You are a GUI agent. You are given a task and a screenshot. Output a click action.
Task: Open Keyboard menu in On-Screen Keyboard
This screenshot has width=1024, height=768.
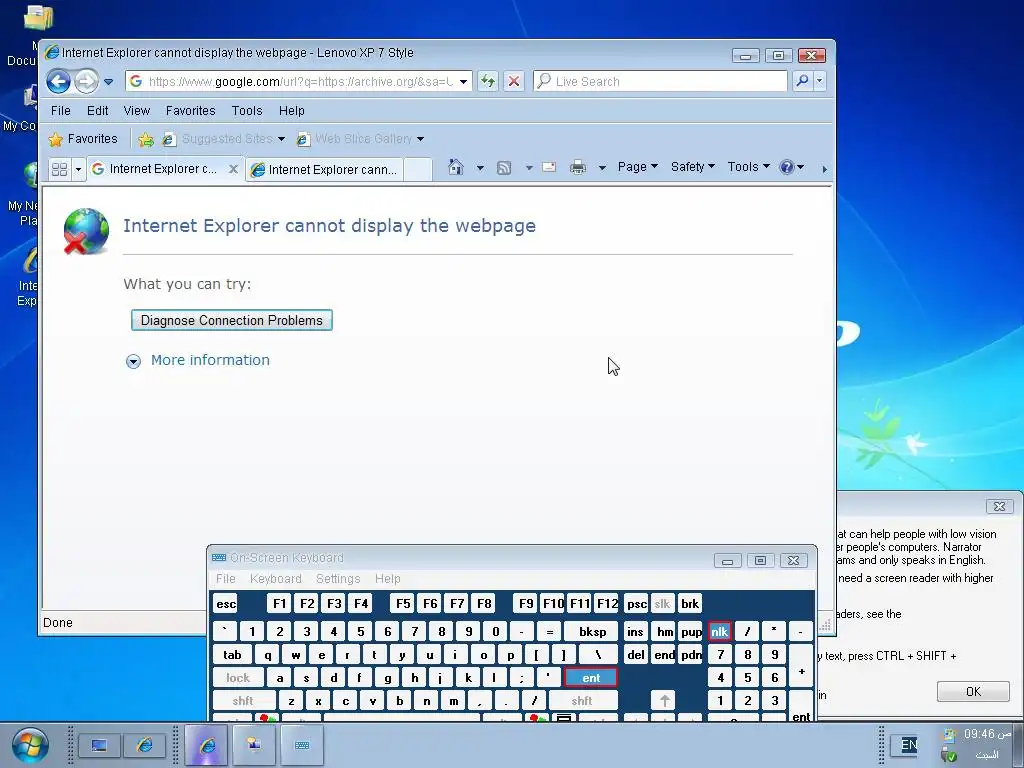pyautogui.click(x=276, y=579)
